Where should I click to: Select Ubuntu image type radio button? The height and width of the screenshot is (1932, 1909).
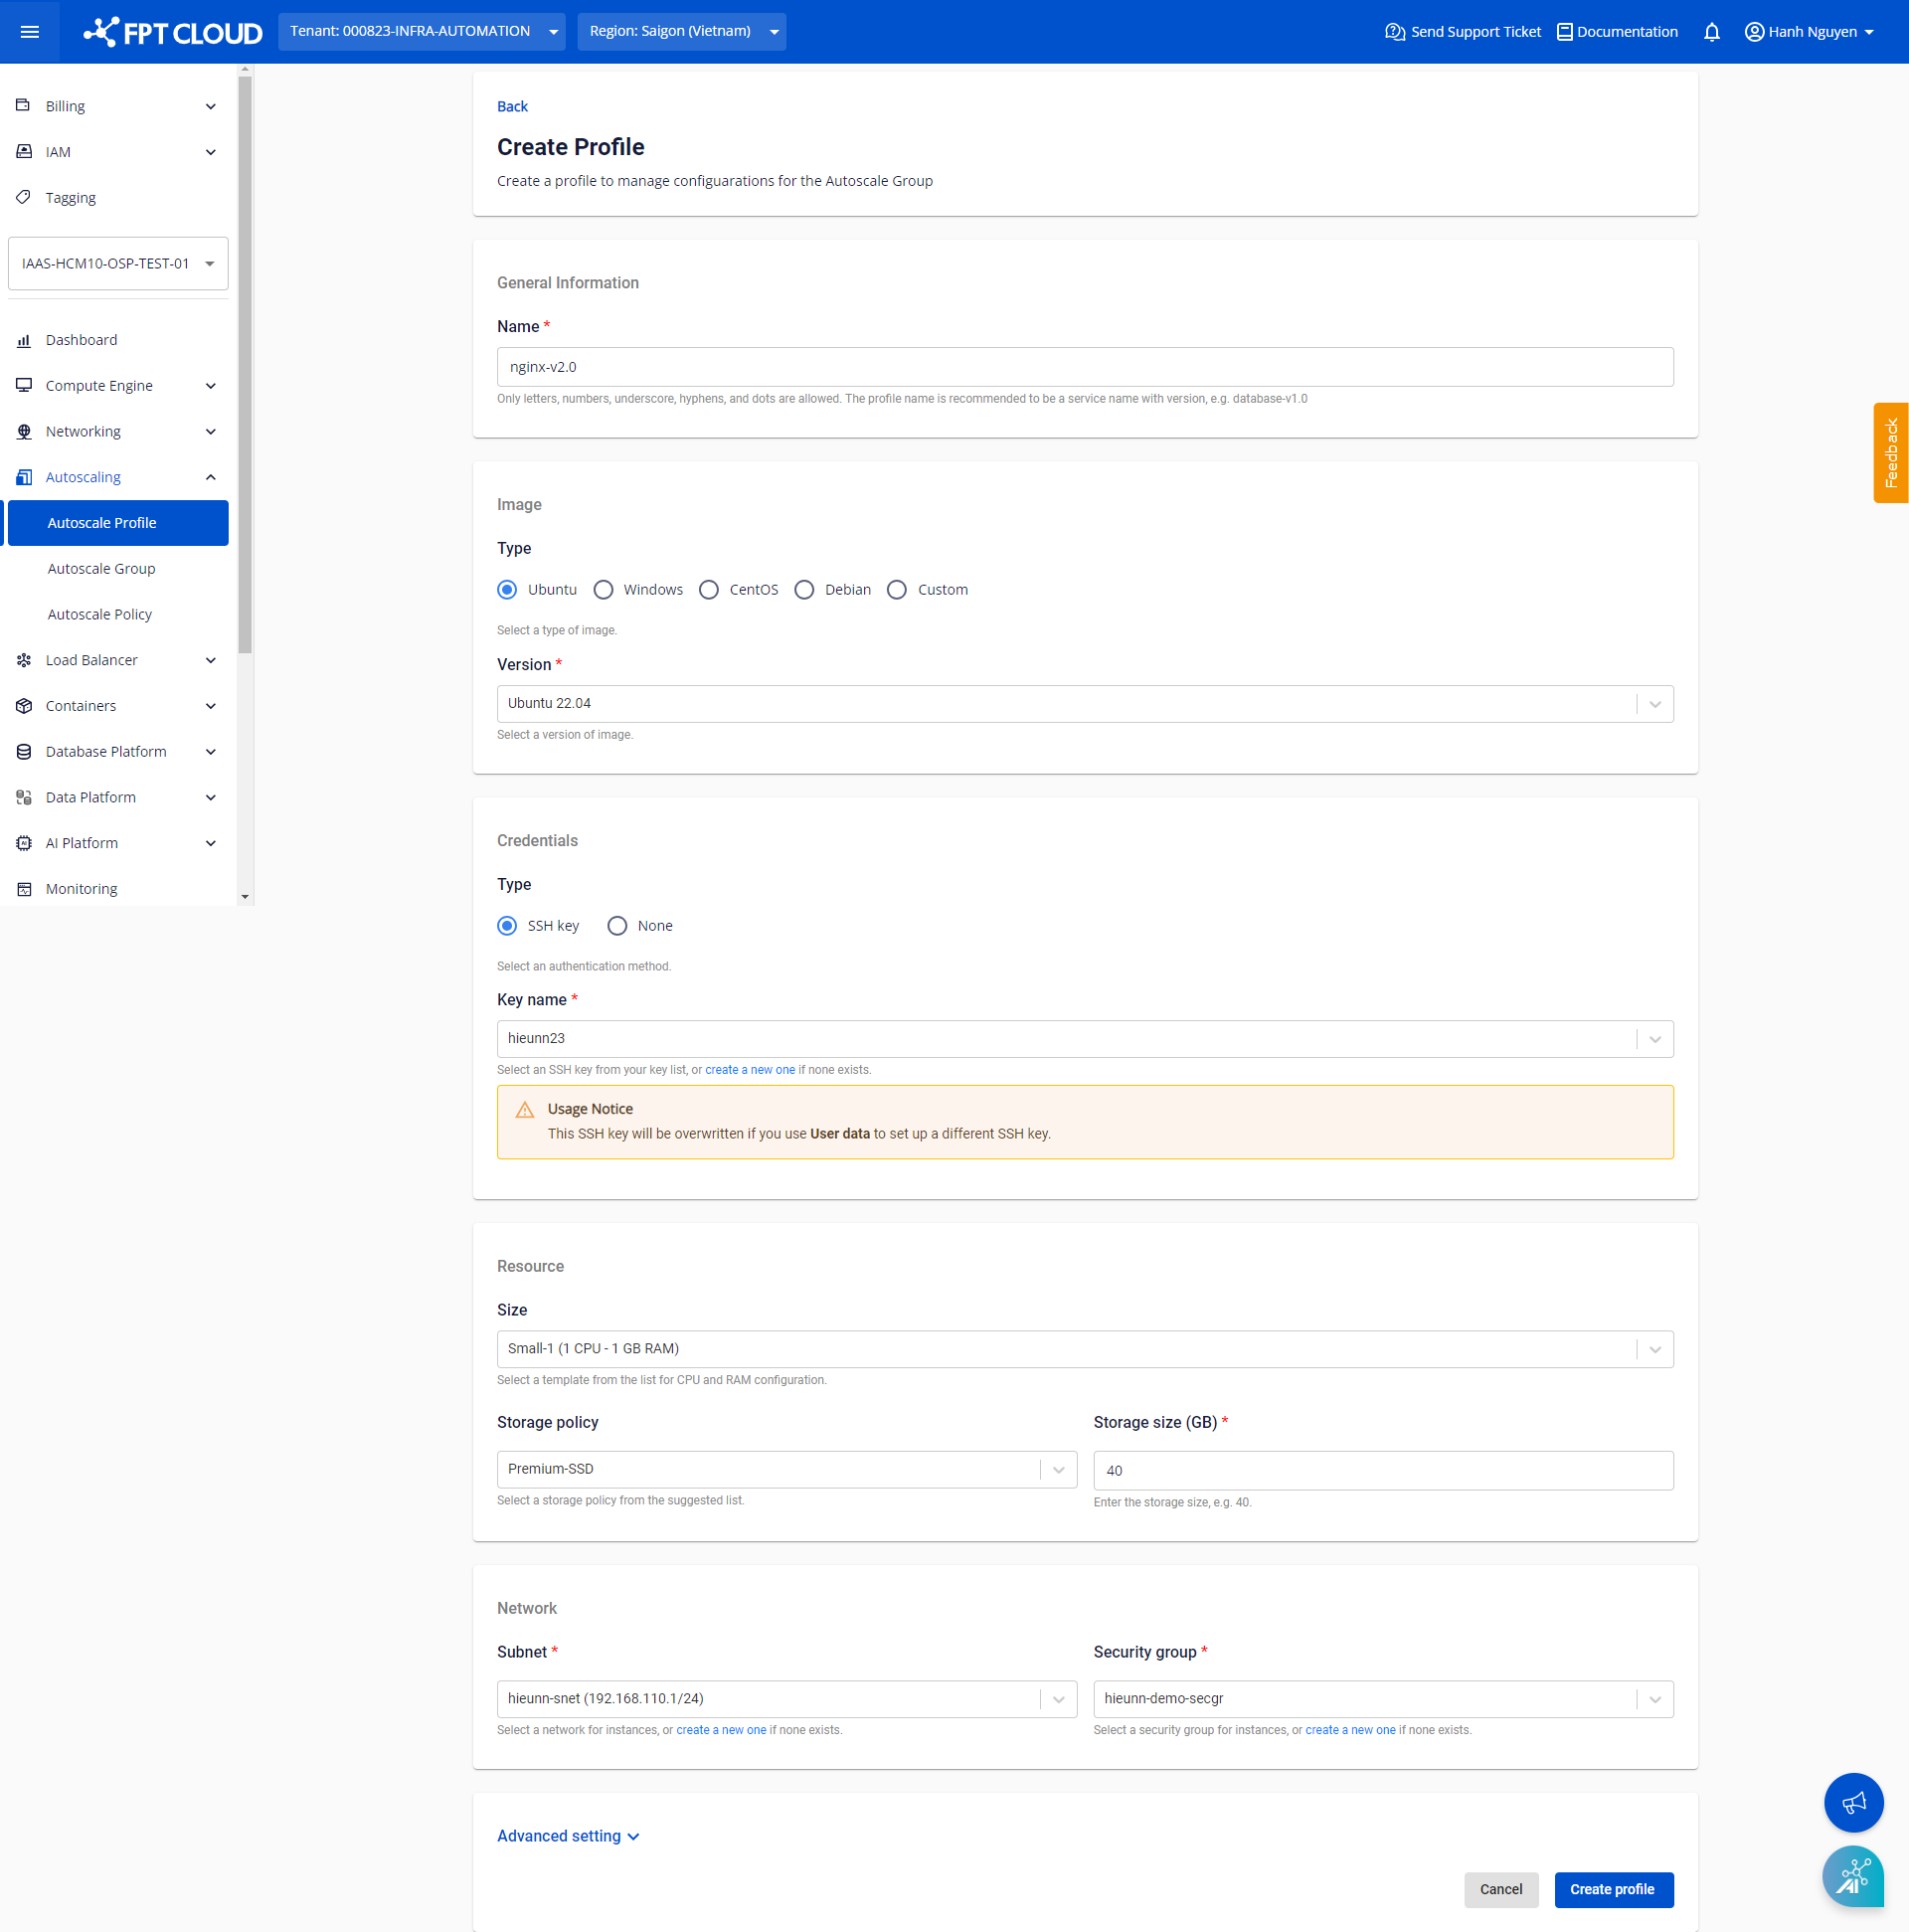(509, 590)
